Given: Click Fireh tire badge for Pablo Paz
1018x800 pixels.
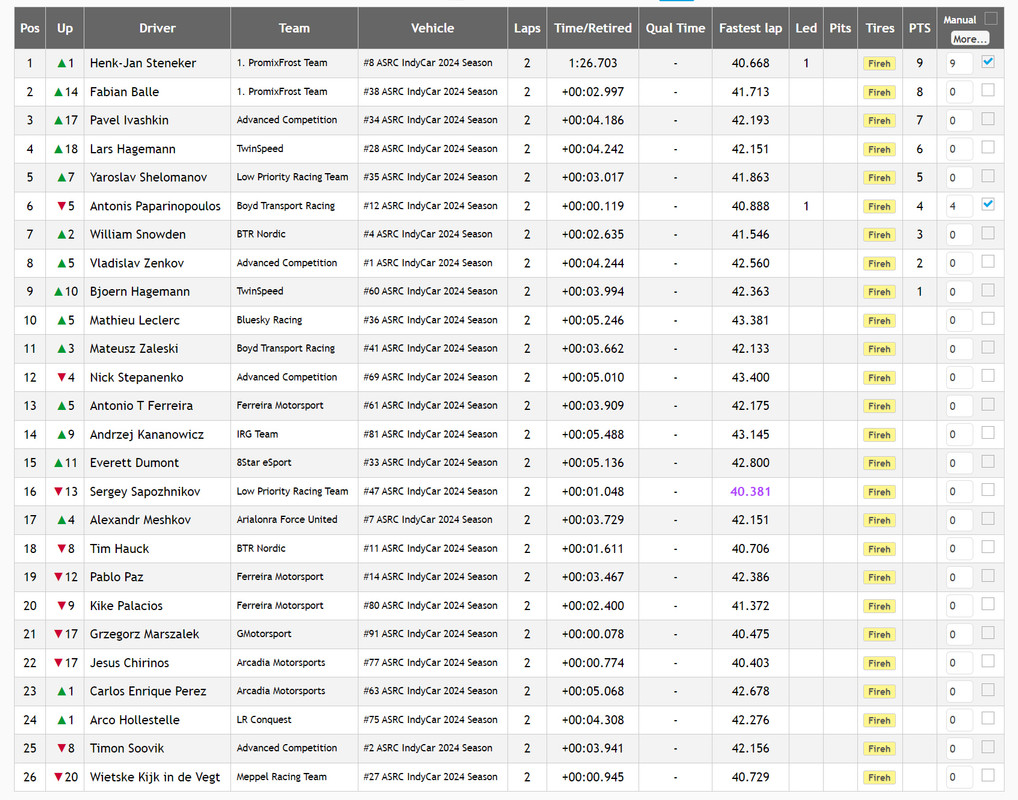Looking at the screenshot, I should [879, 577].
